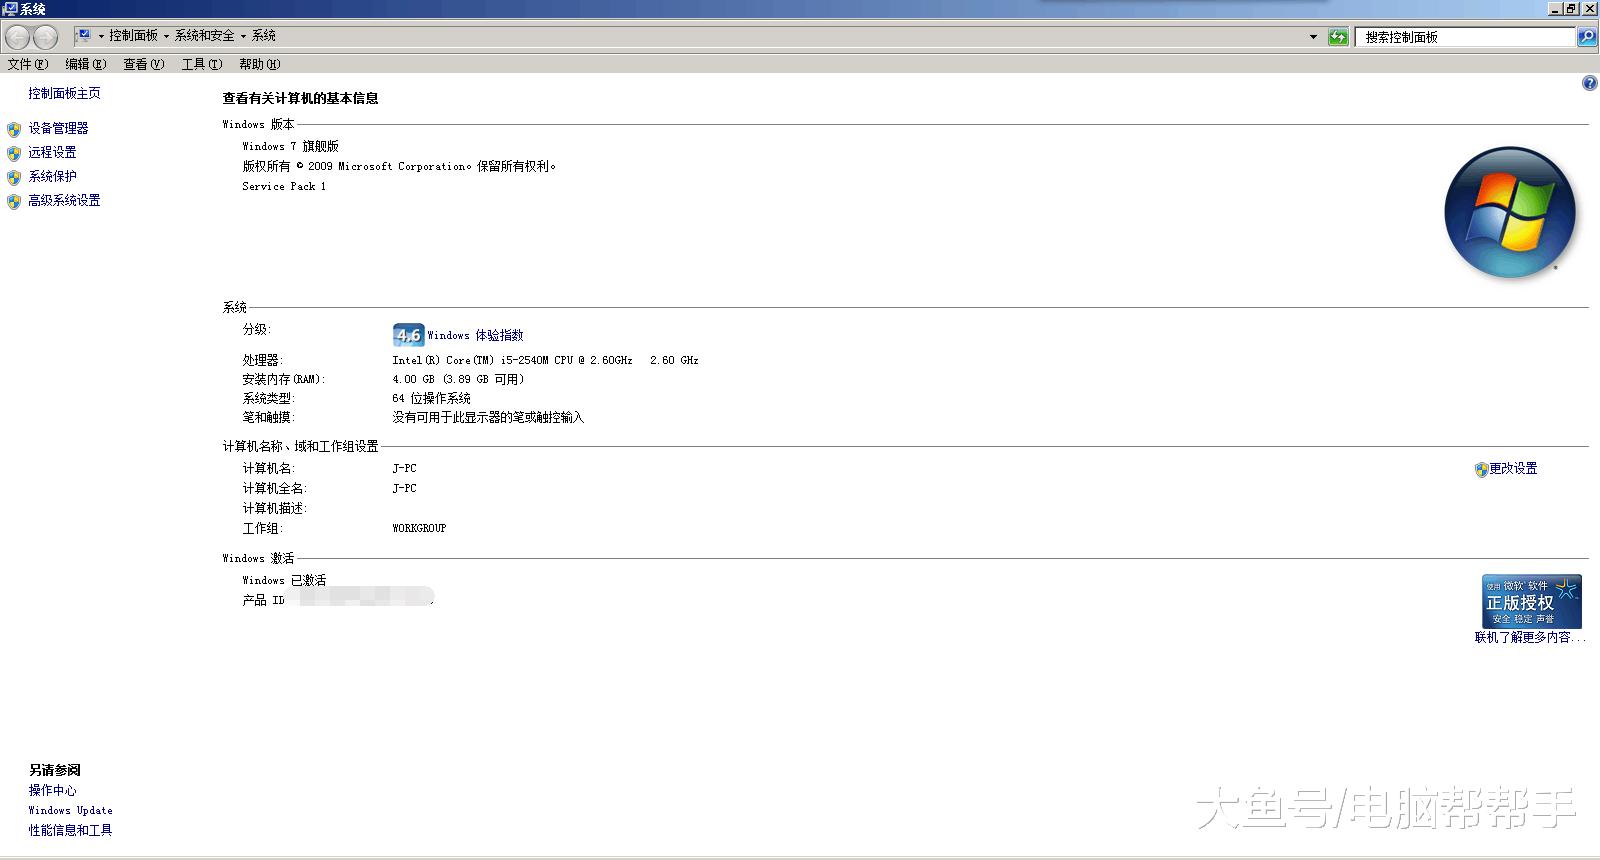This screenshot has height=860, width=1600.
Task: Click the 没有可用于此显示器的笔或触控输入 text
Action: pos(488,417)
